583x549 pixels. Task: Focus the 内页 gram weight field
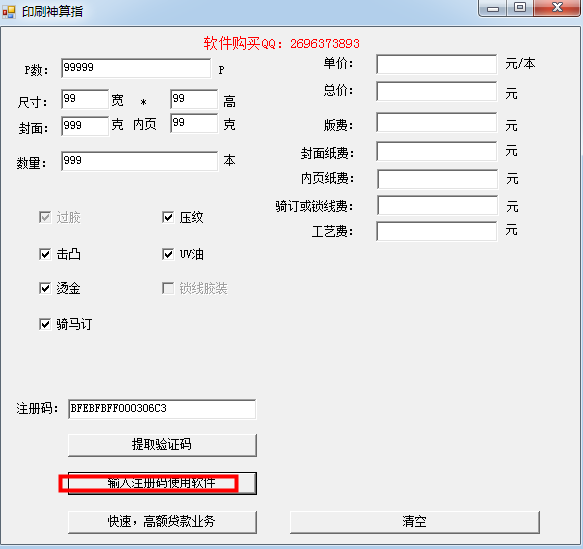194,123
